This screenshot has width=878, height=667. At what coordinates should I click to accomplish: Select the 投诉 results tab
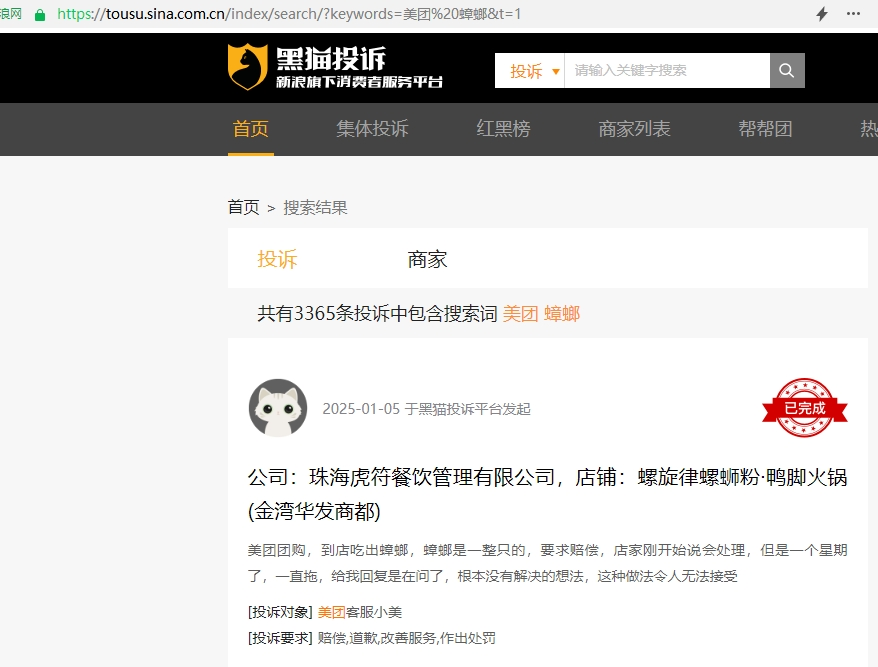277,259
